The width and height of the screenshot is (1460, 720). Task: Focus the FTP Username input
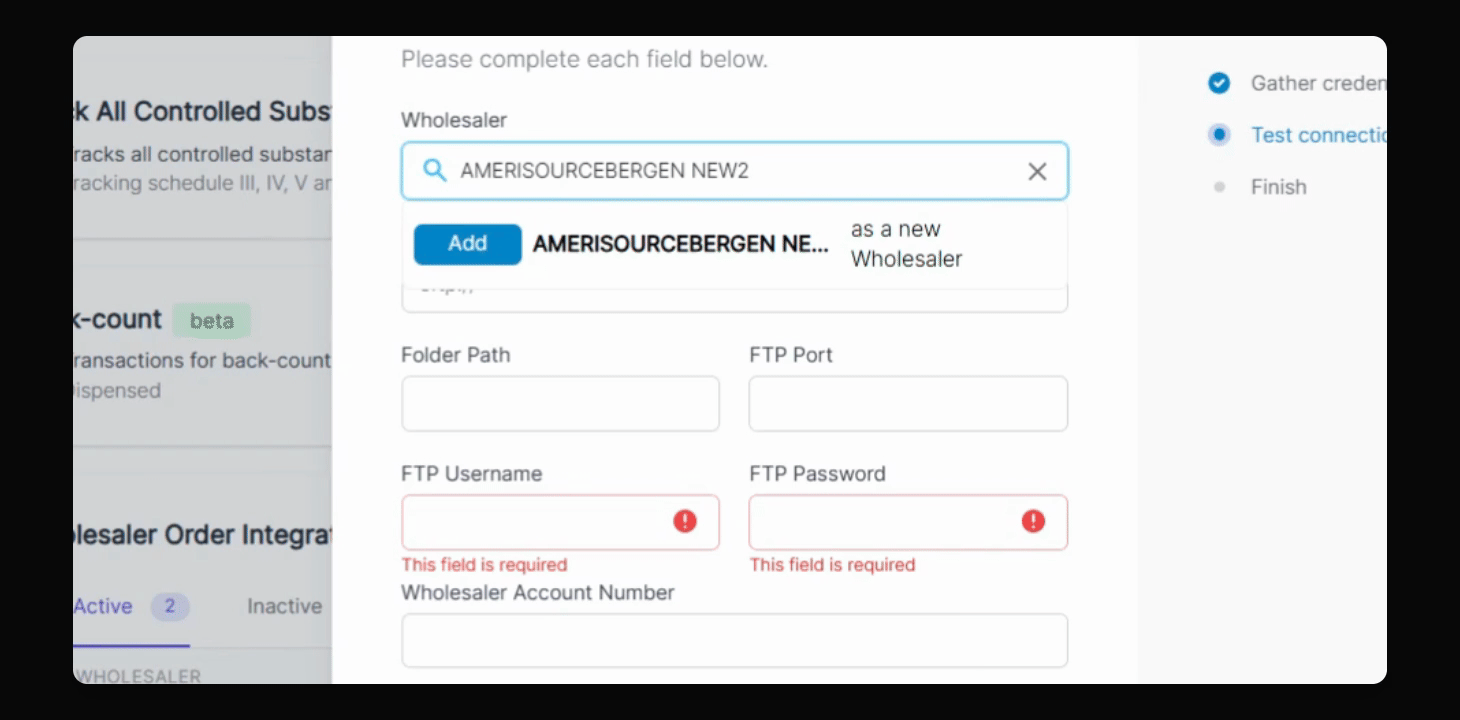tap(535, 522)
